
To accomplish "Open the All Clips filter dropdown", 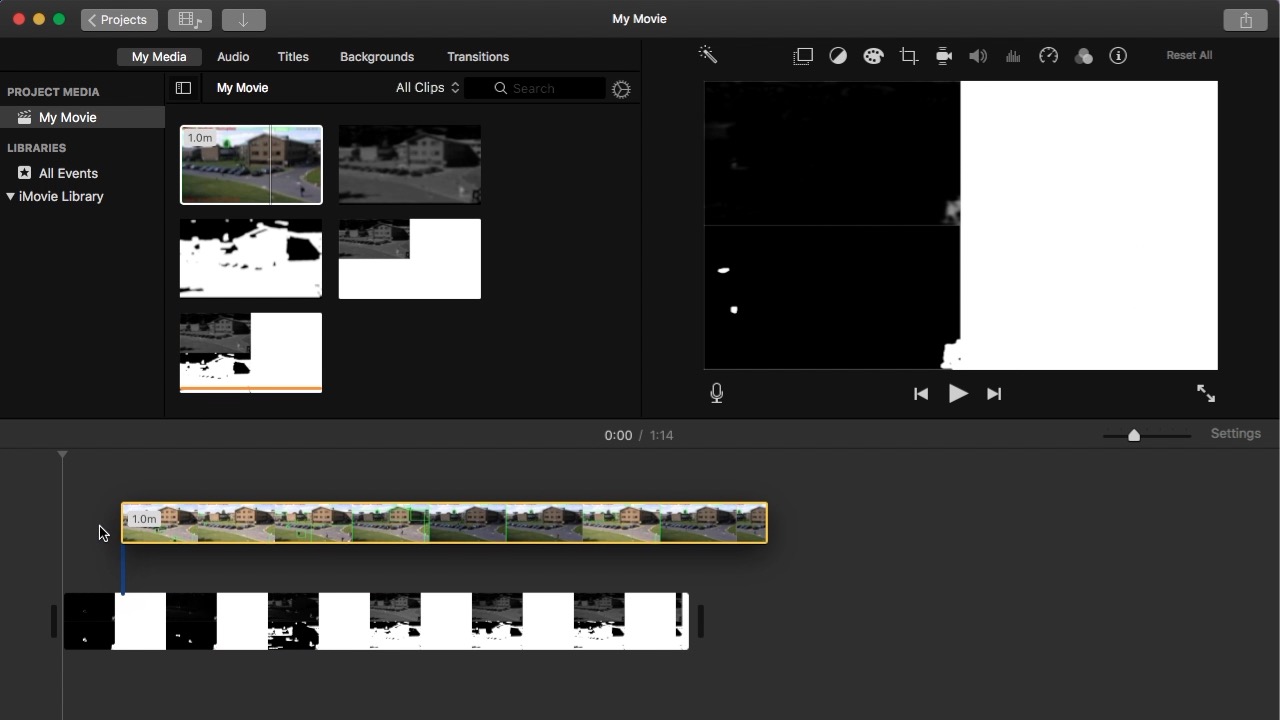I will 427,87.
